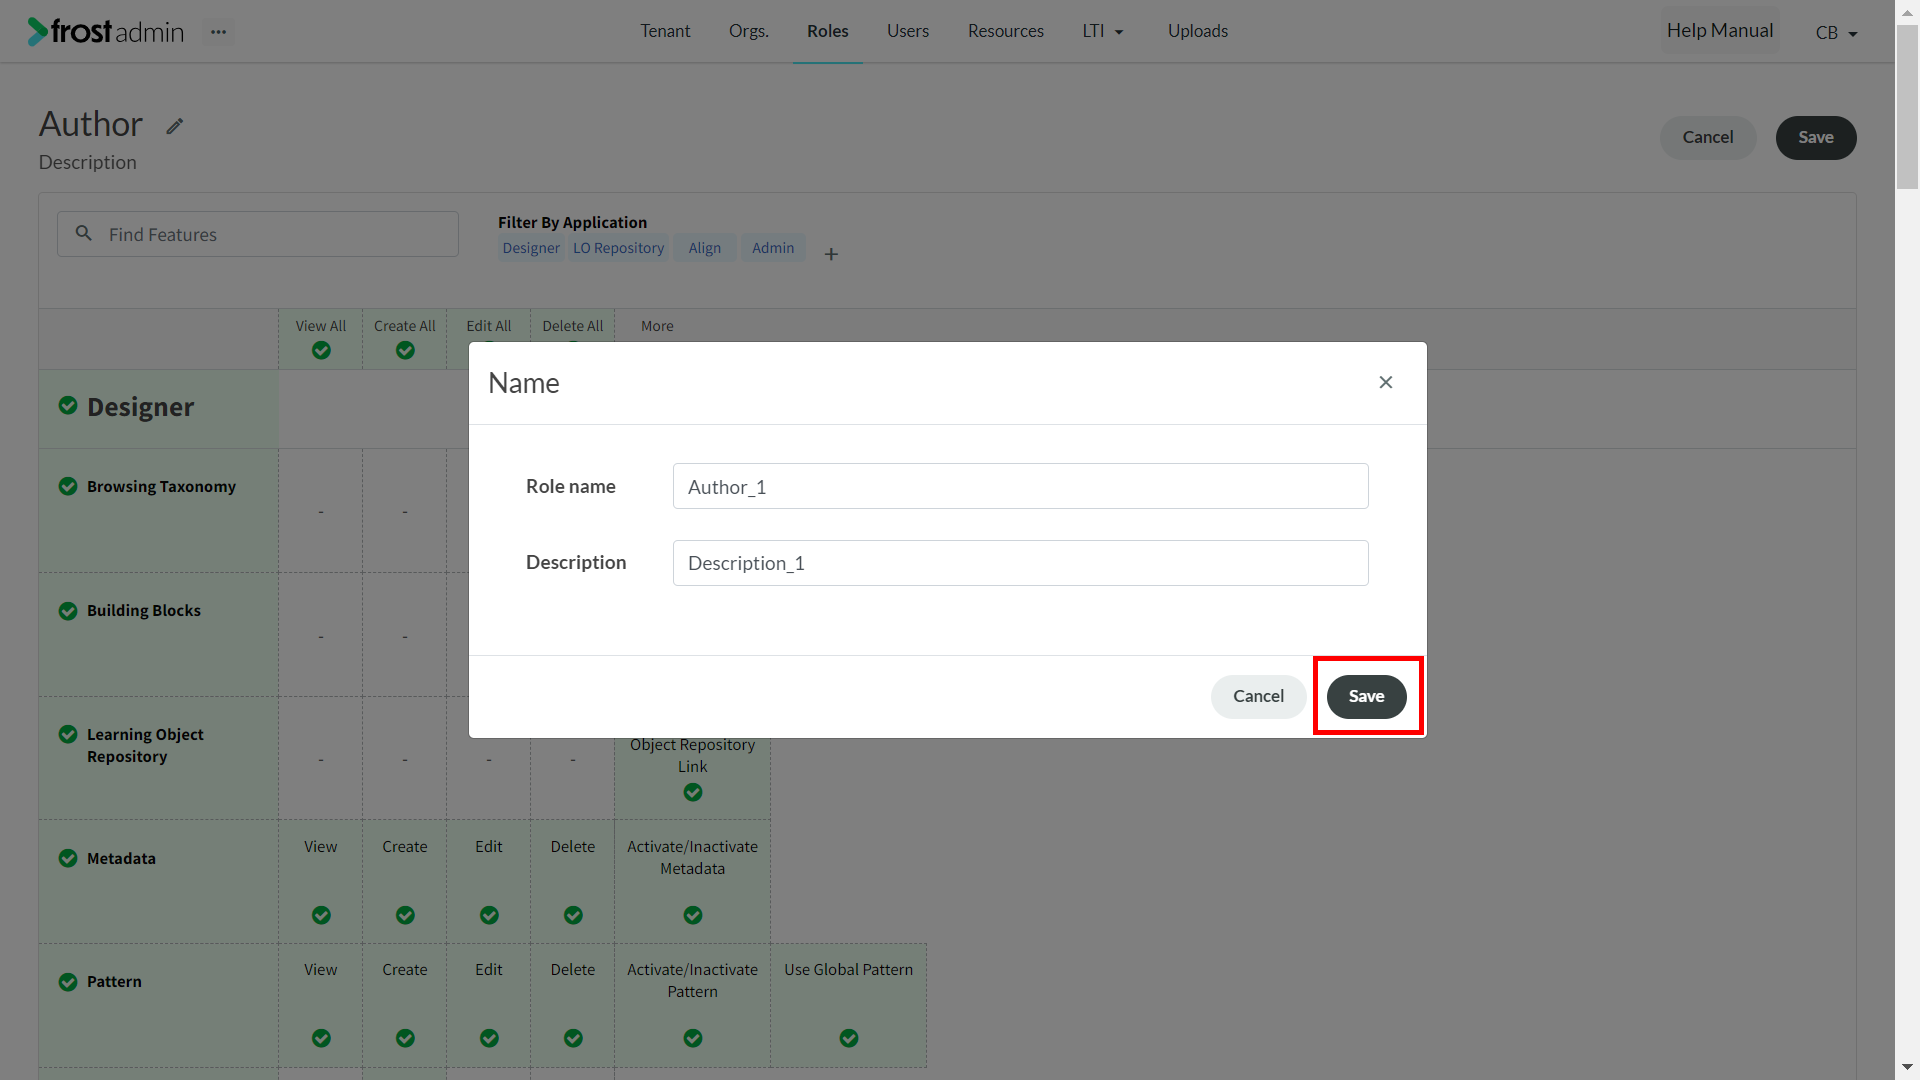This screenshot has height=1080, width=1920.
Task: Toggle Object Repository Link checkmark
Action: coord(693,792)
